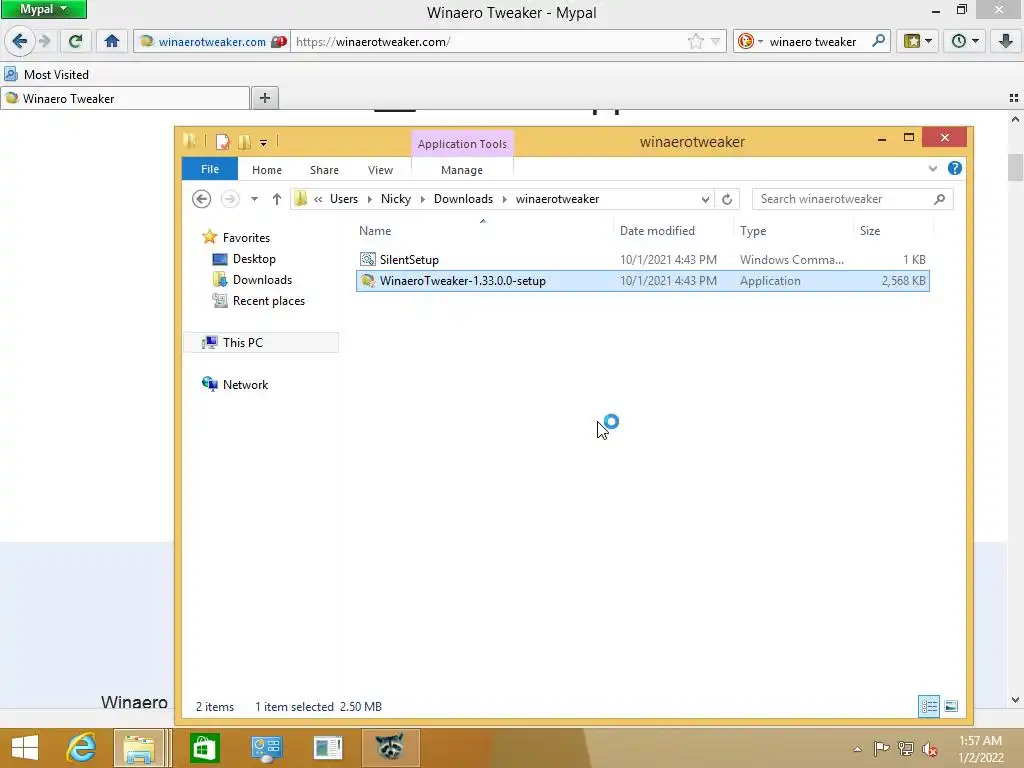Viewport: 1024px width, 768px height.
Task: Click the Nicky breadcrumb in the address bar
Action: 396,199
